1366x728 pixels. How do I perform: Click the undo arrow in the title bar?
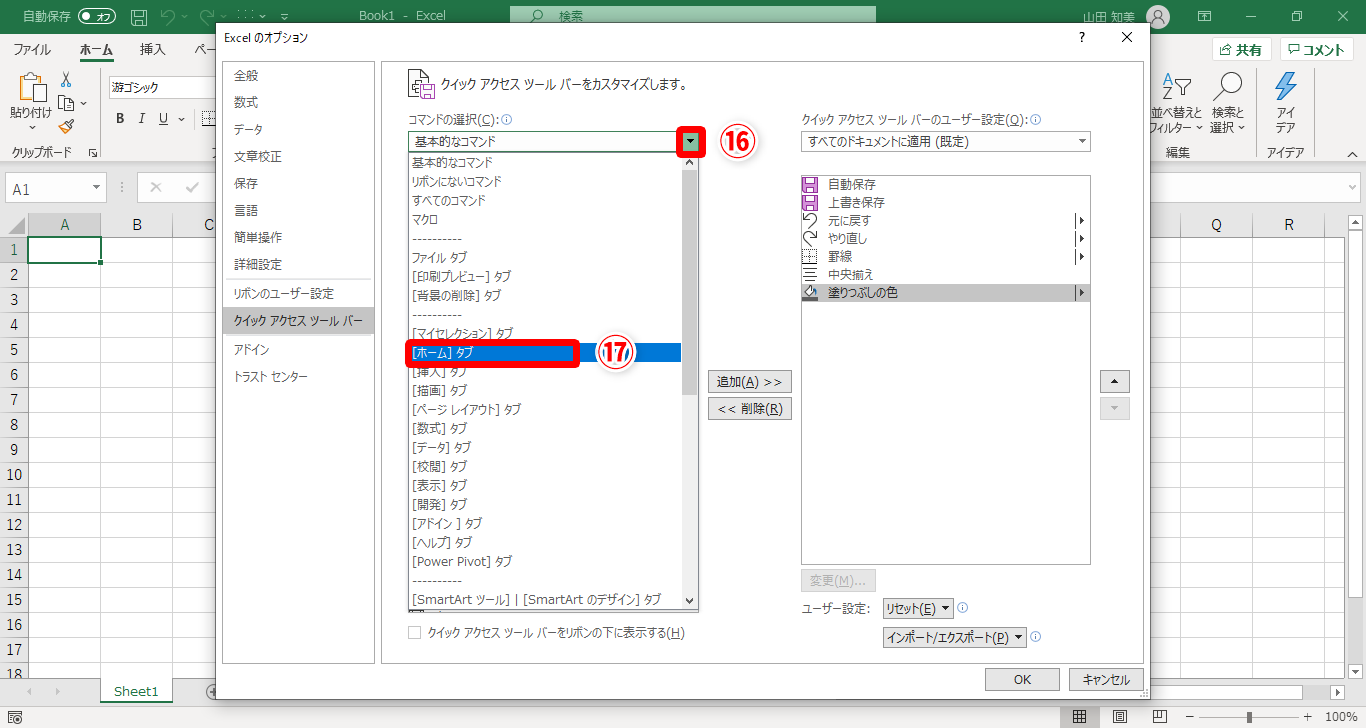click(x=168, y=17)
